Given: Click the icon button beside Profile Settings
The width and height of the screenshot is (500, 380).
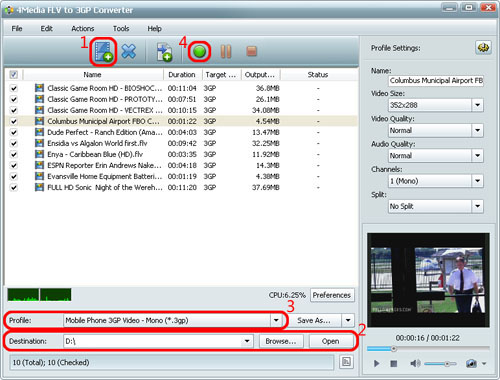Looking at the screenshot, I should 483,48.
